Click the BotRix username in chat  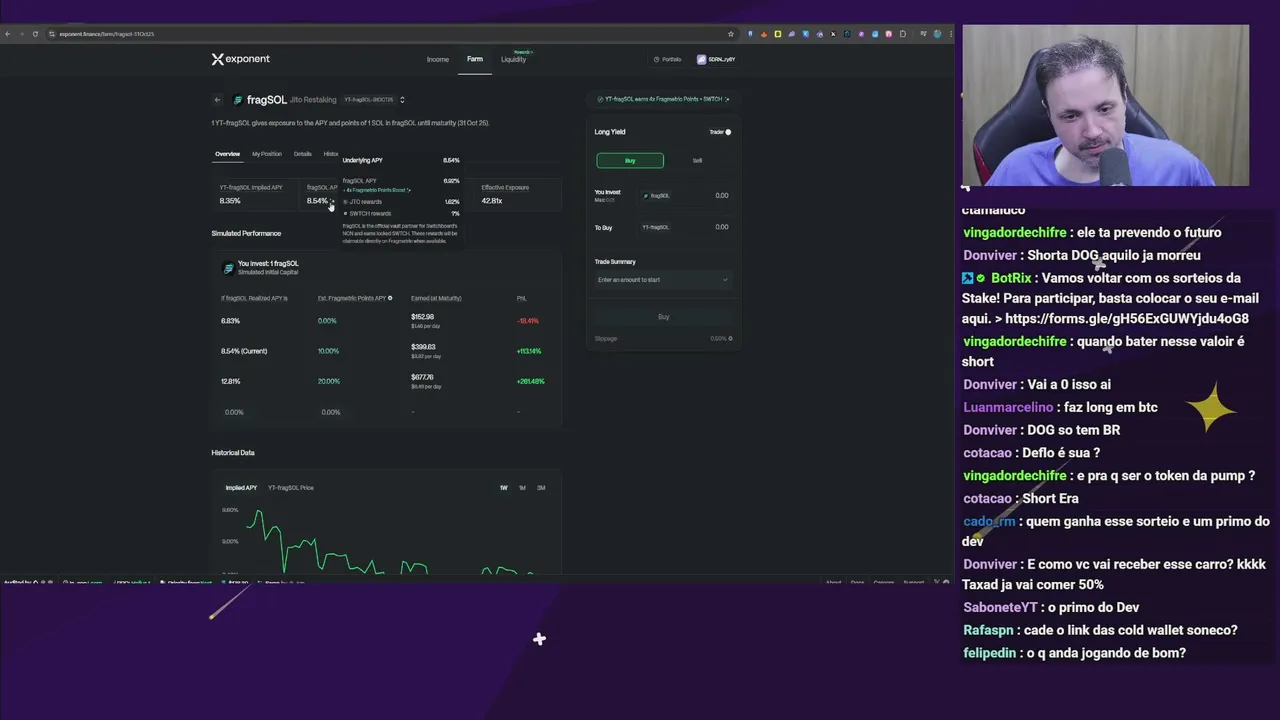[1011, 278]
